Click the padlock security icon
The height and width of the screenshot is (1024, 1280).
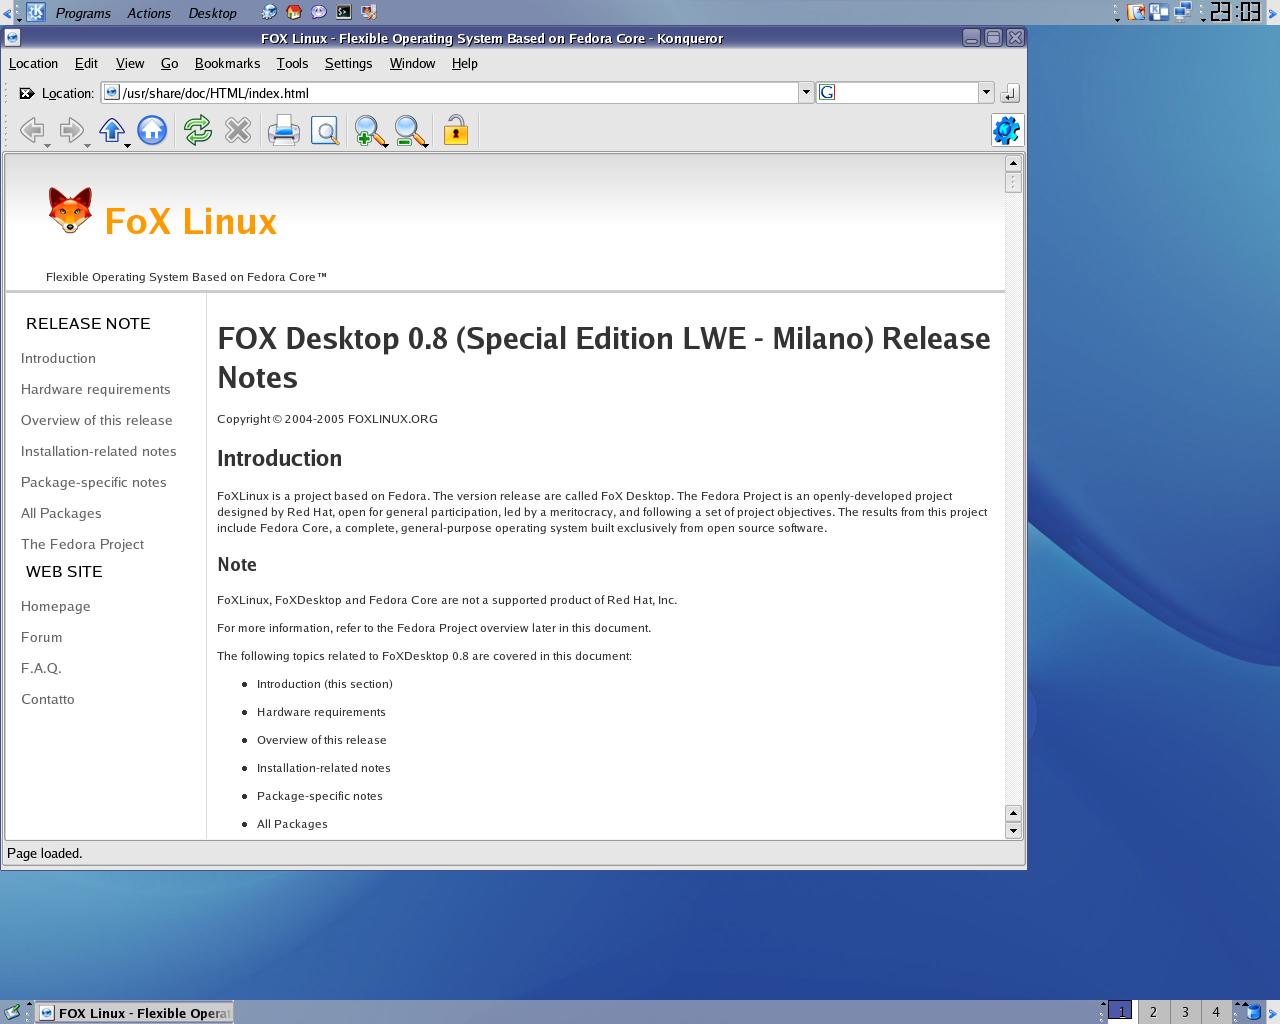pyautogui.click(x=456, y=130)
